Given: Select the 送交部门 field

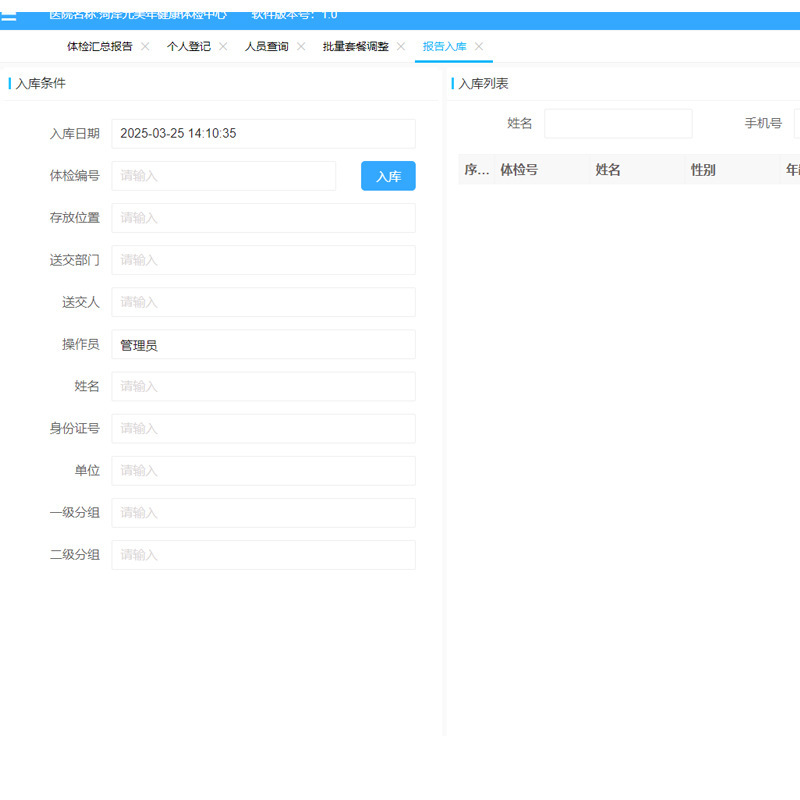Looking at the screenshot, I should (263, 260).
